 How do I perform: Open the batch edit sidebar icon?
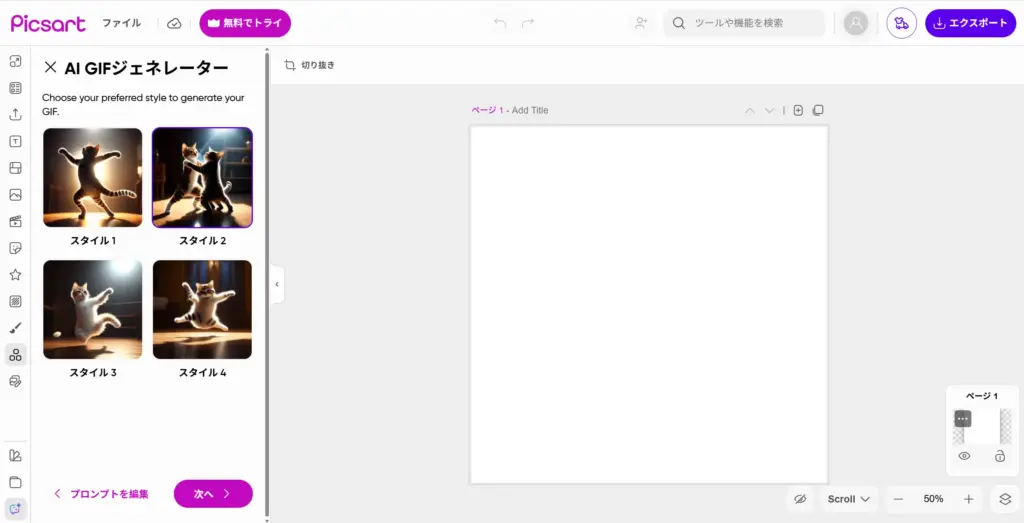(x=15, y=381)
